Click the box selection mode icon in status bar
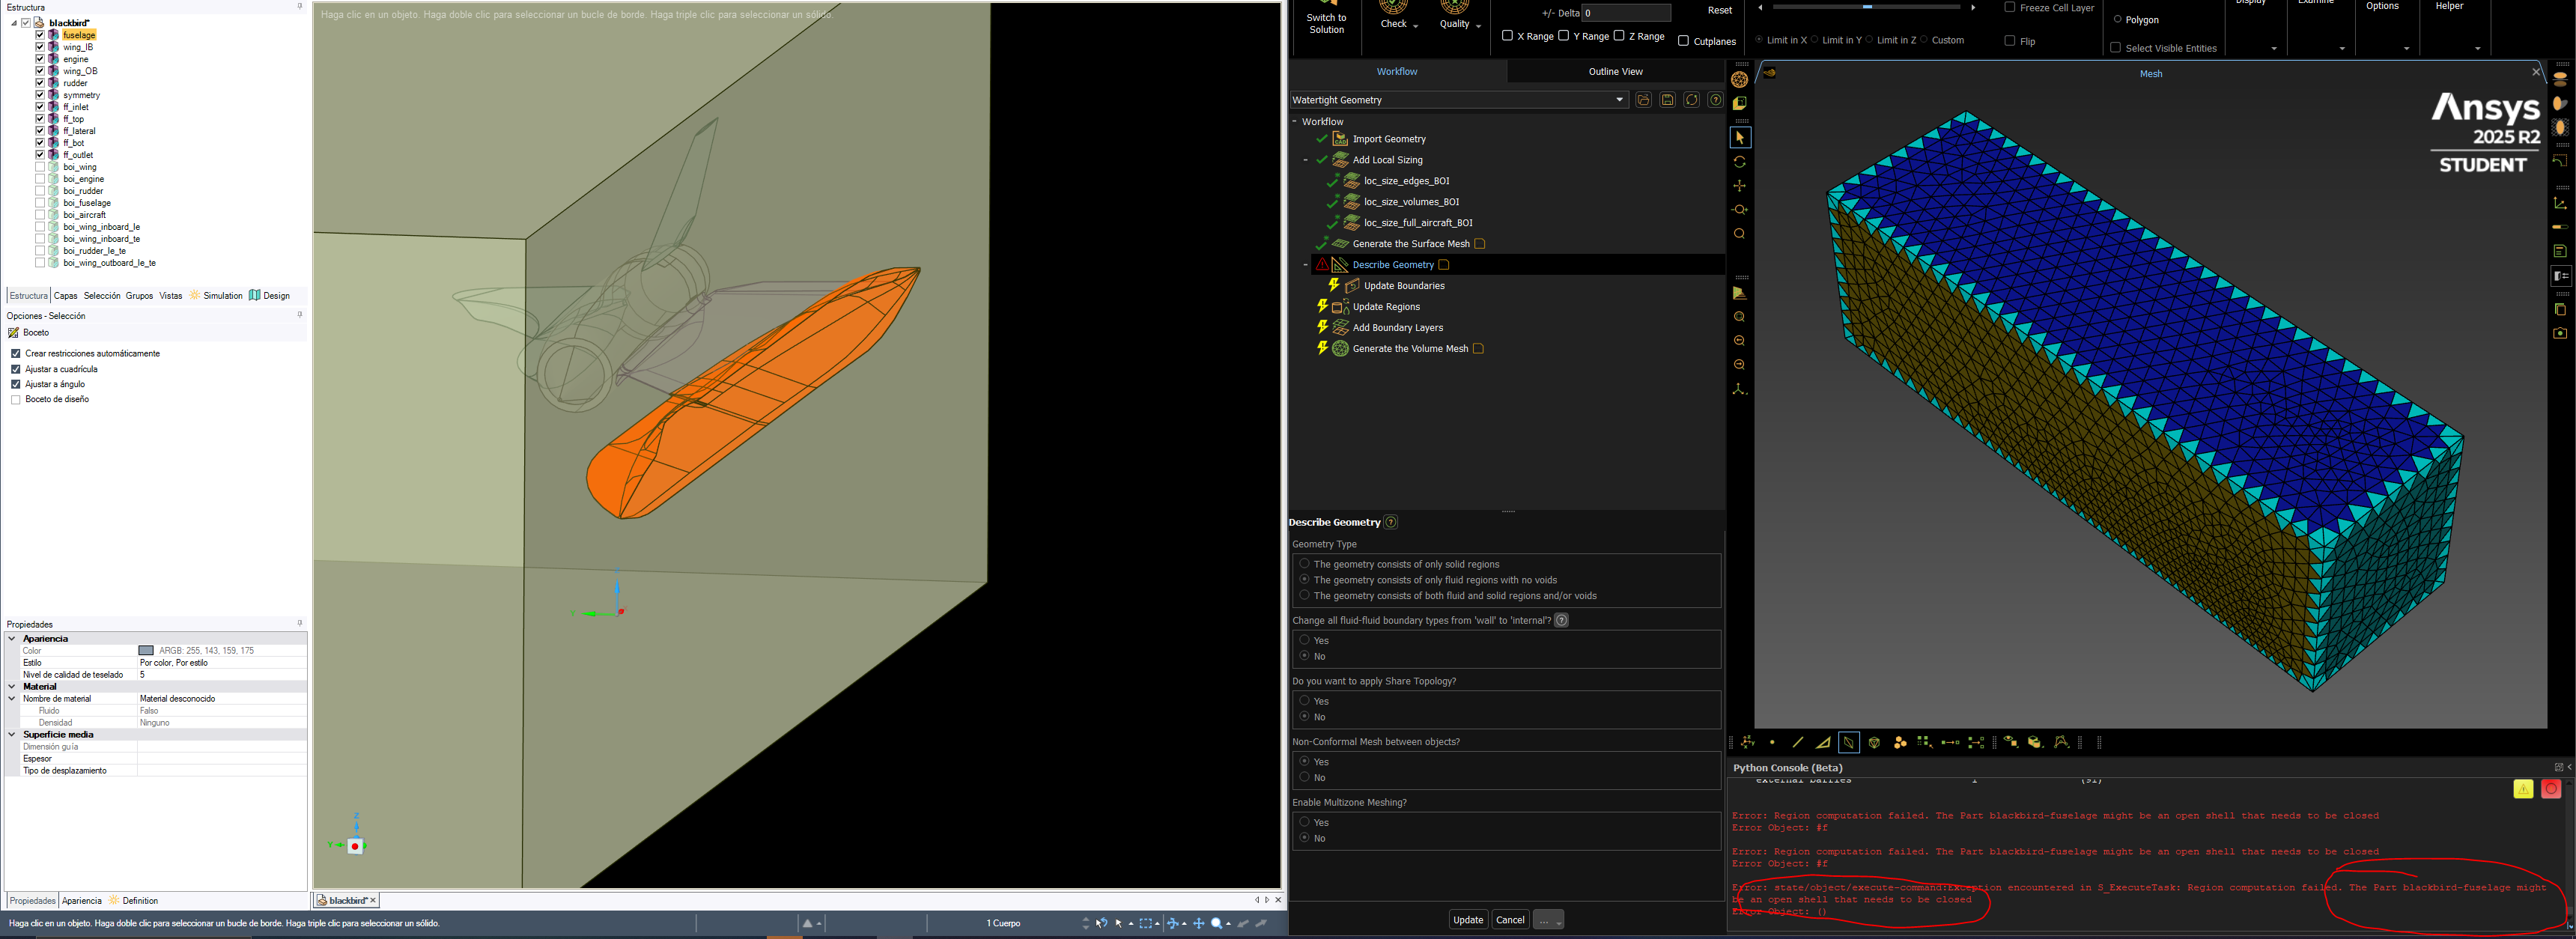 [1146, 923]
